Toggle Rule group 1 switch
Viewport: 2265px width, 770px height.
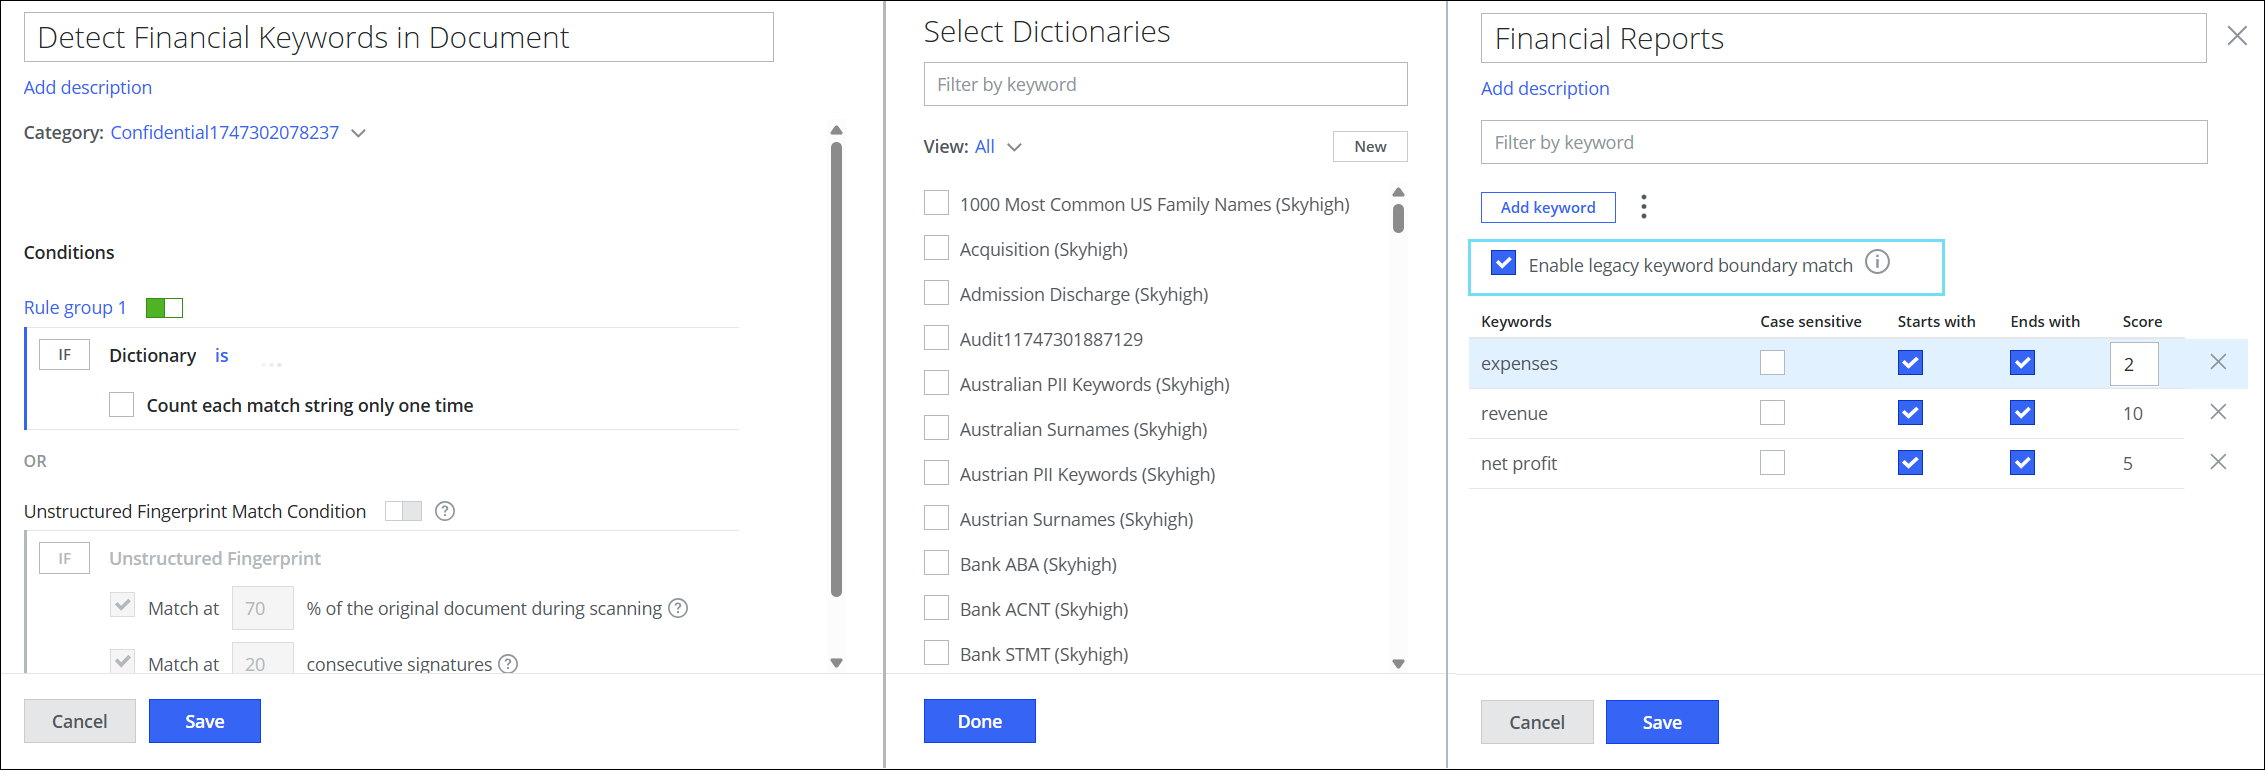pyautogui.click(x=164, y=308)
